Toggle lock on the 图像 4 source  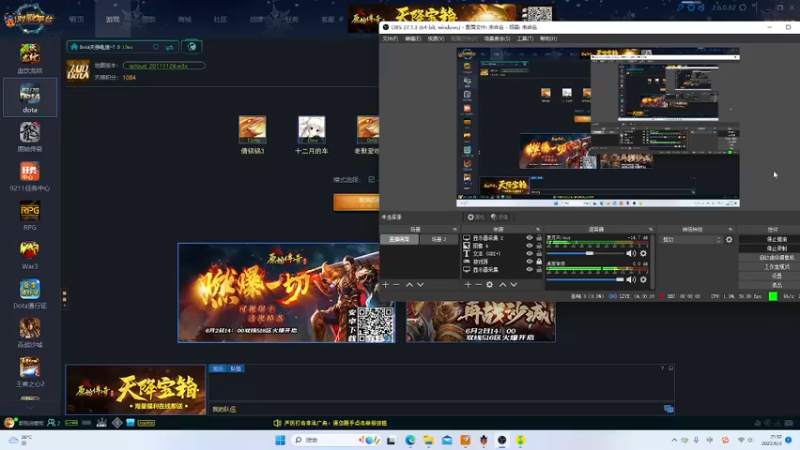539,245
